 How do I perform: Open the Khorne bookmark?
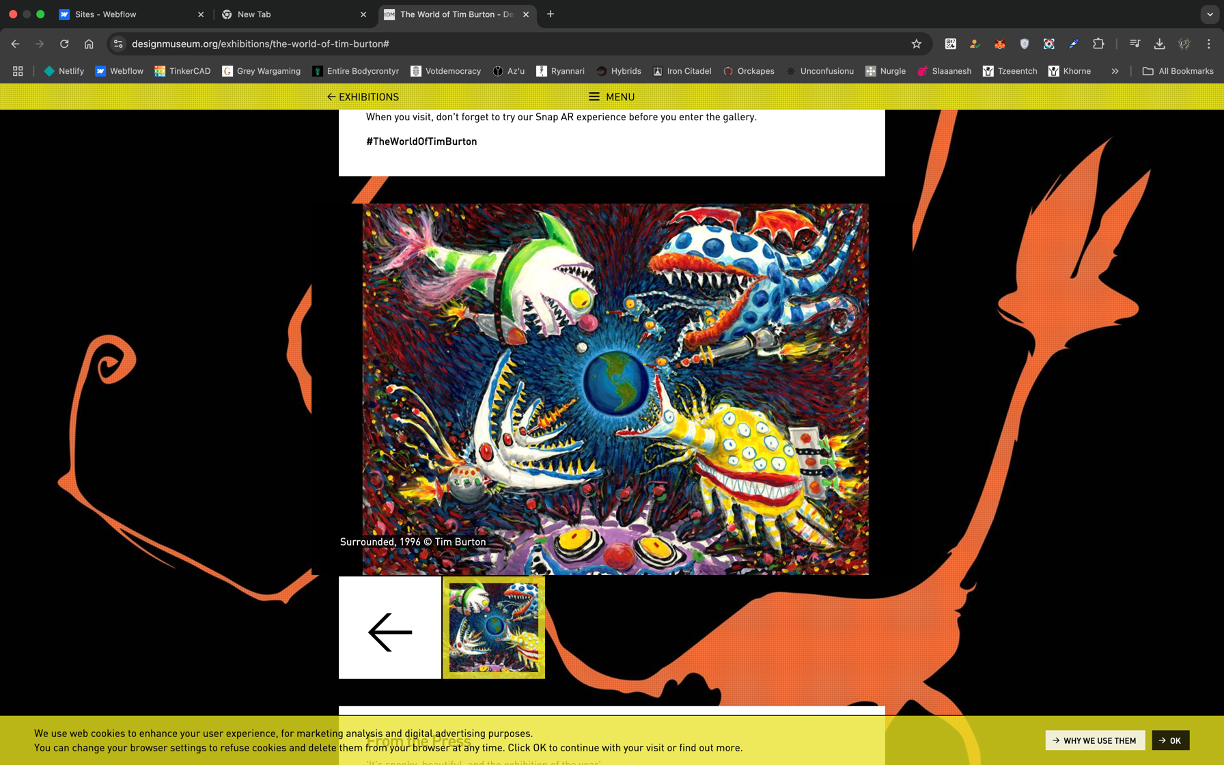tap(1069, 71)
